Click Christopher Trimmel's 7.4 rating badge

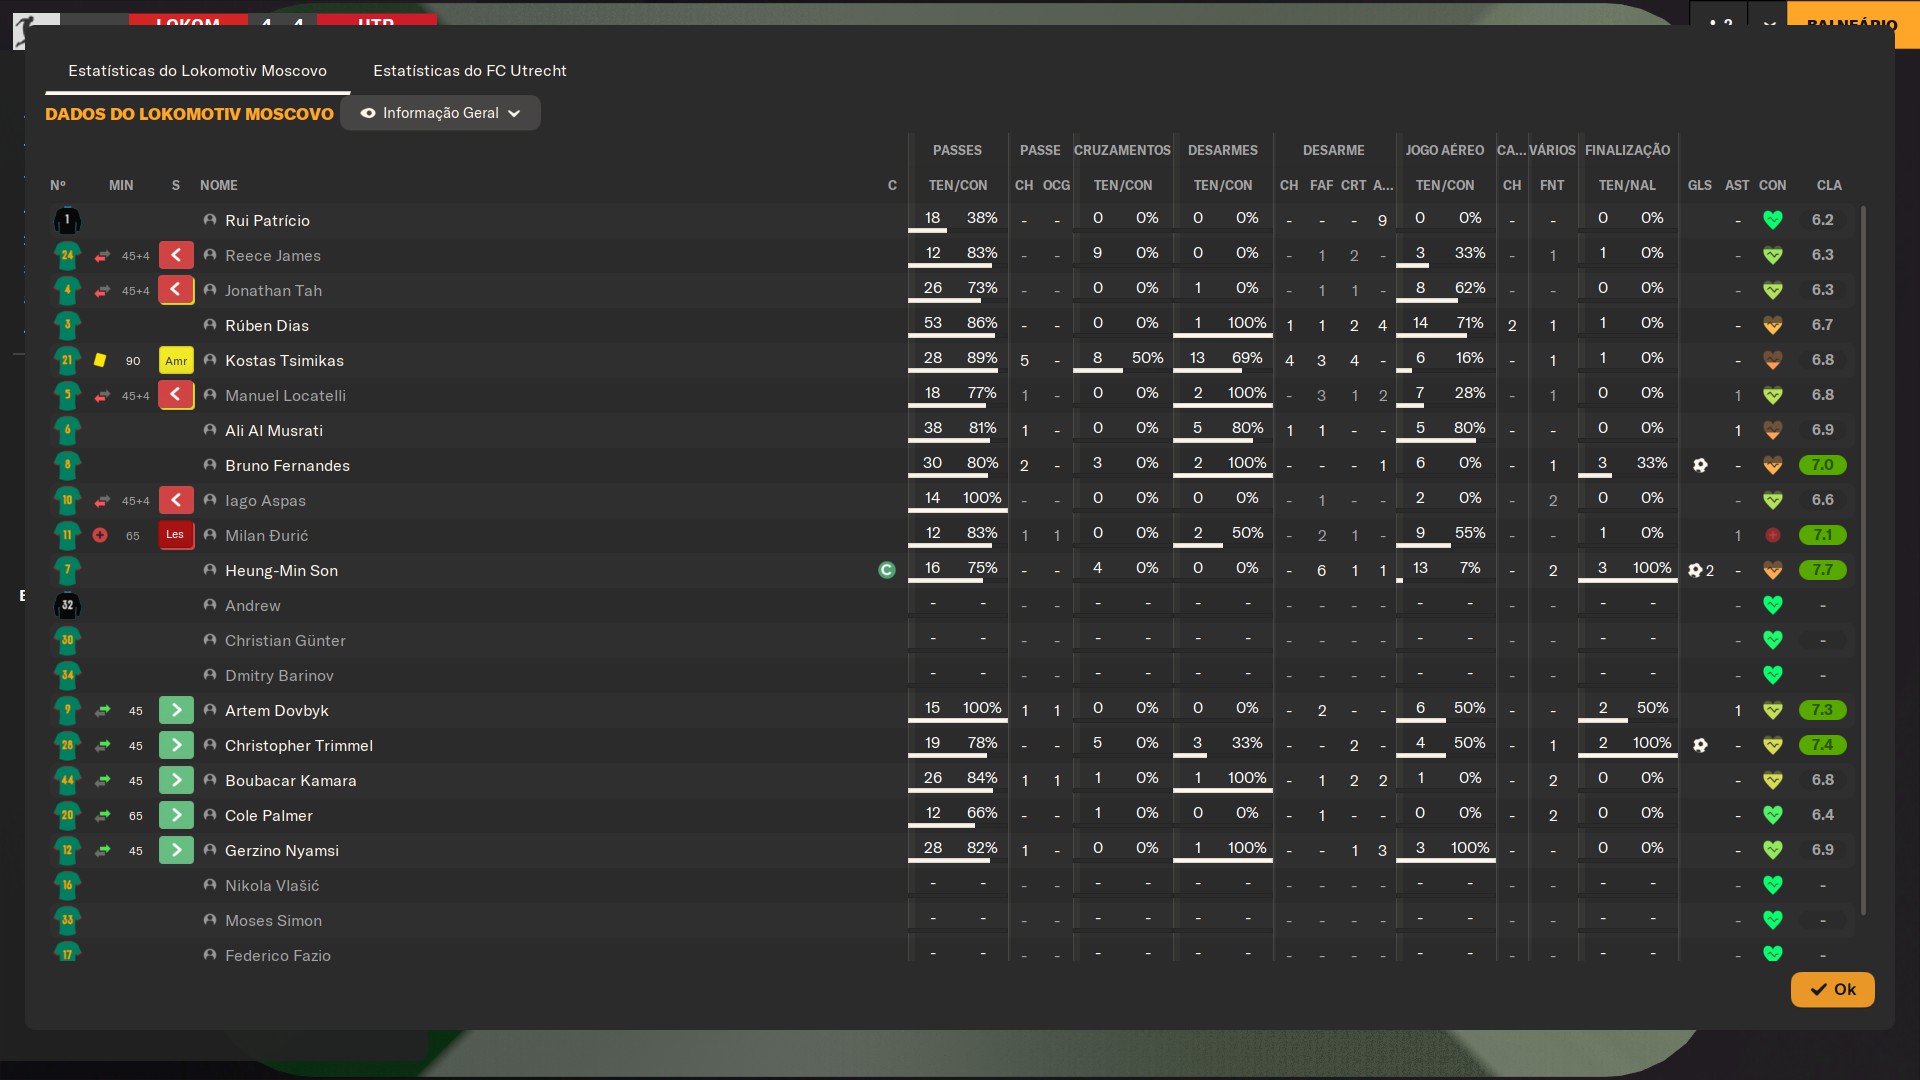[x=1822, y=745]
